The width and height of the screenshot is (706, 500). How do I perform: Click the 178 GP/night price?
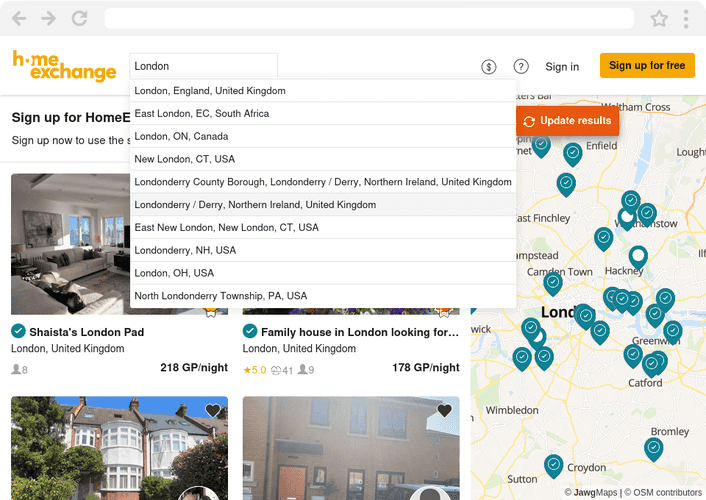tap(425, 368)
